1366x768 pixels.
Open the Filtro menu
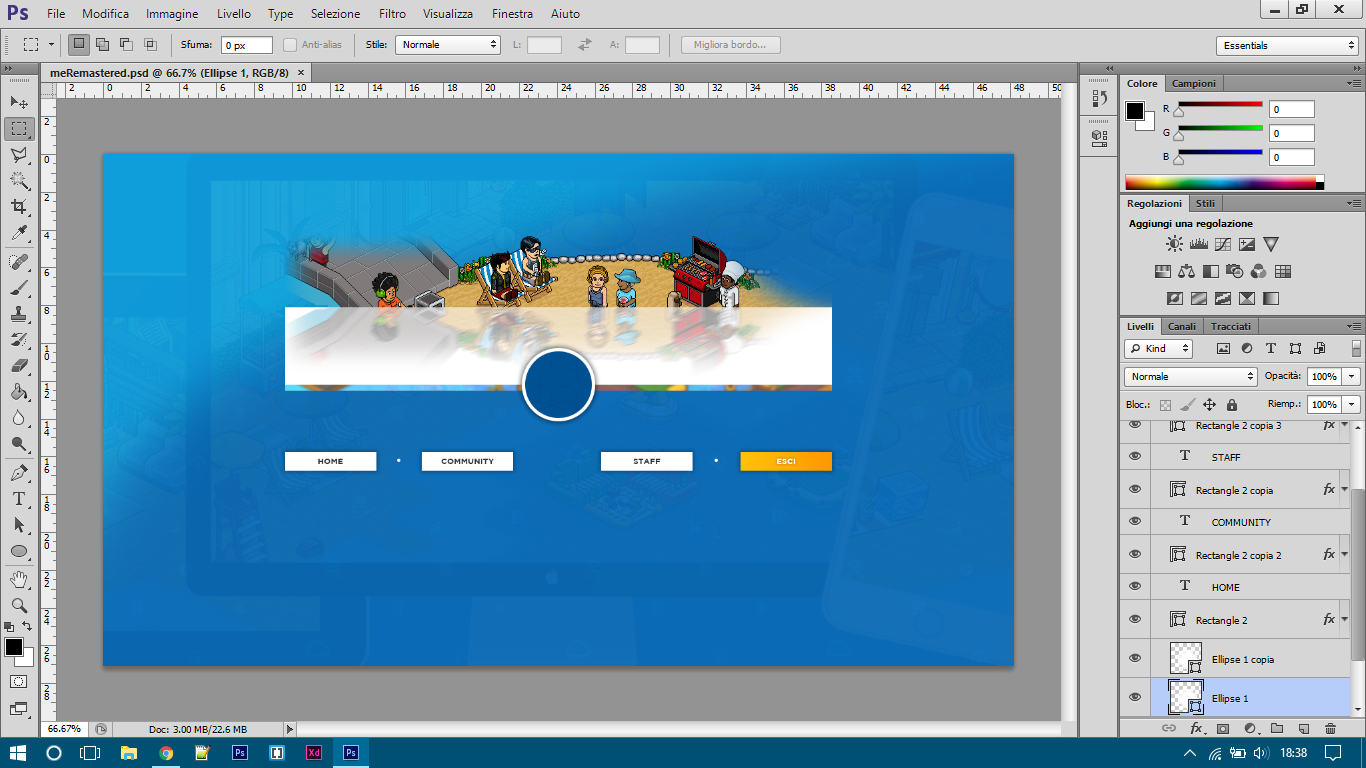[392, 14]
